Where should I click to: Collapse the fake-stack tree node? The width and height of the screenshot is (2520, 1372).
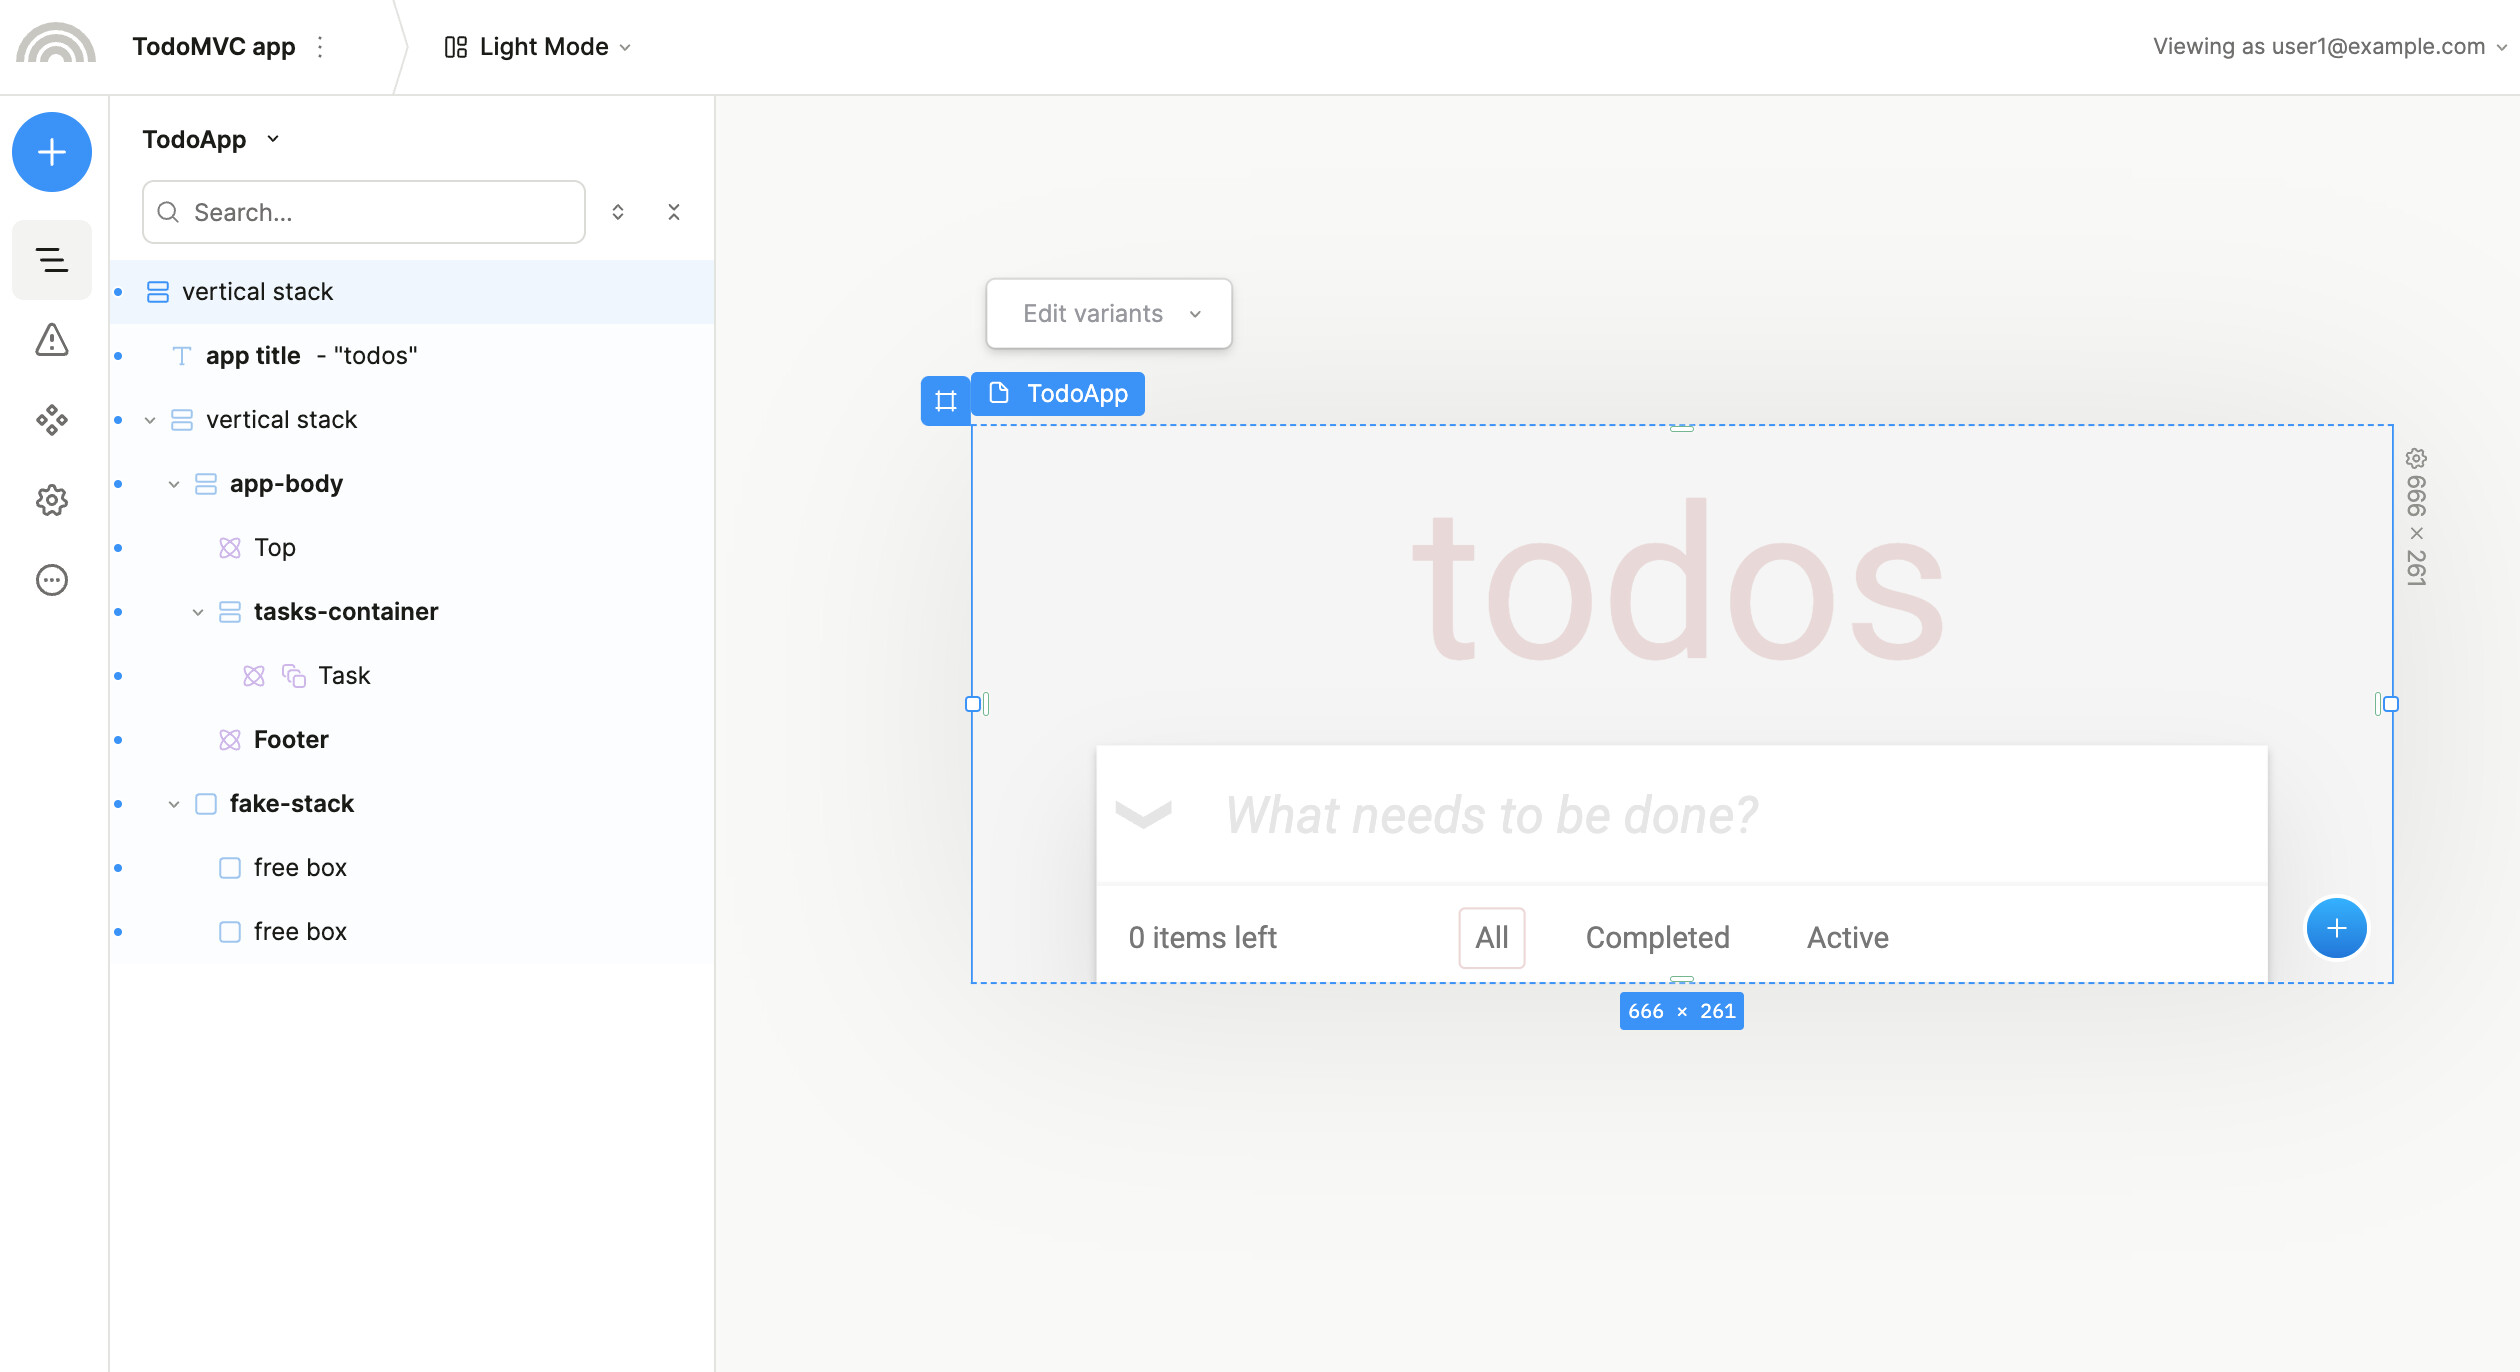click(x=174, y=804)
